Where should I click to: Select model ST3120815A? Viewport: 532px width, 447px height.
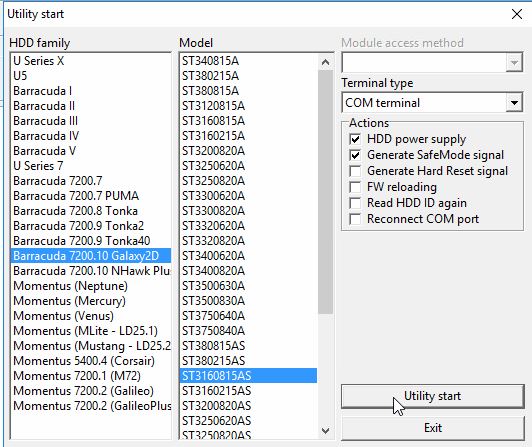pos(249,106)
